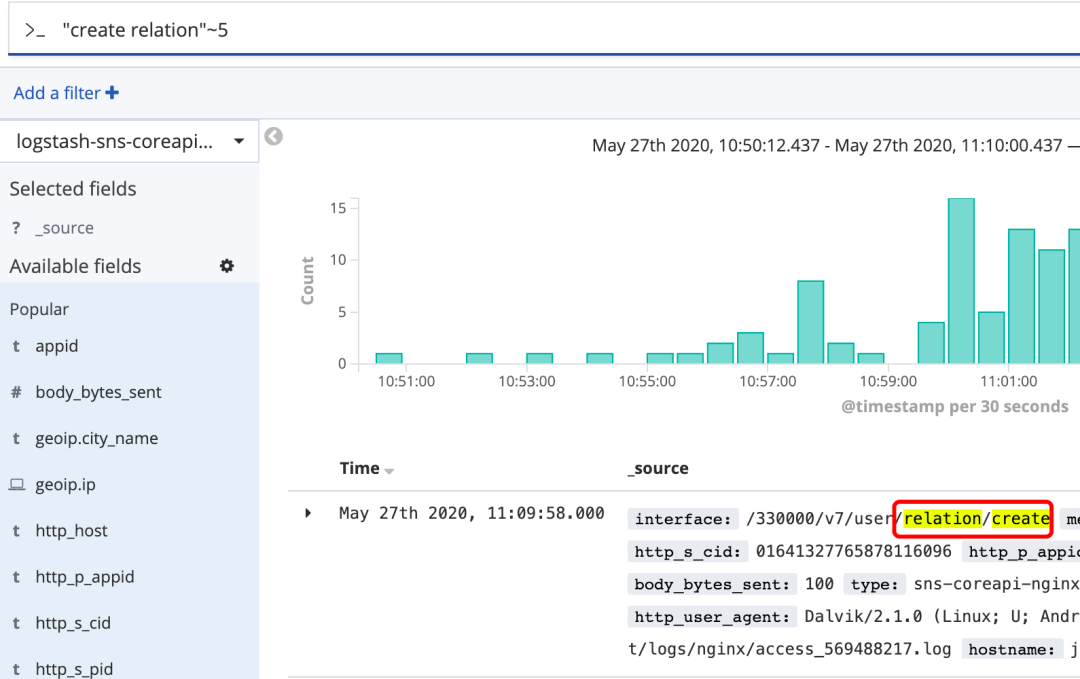Sort by the Time column arrow
This screenshot has height=679, width=1080.
389,471
